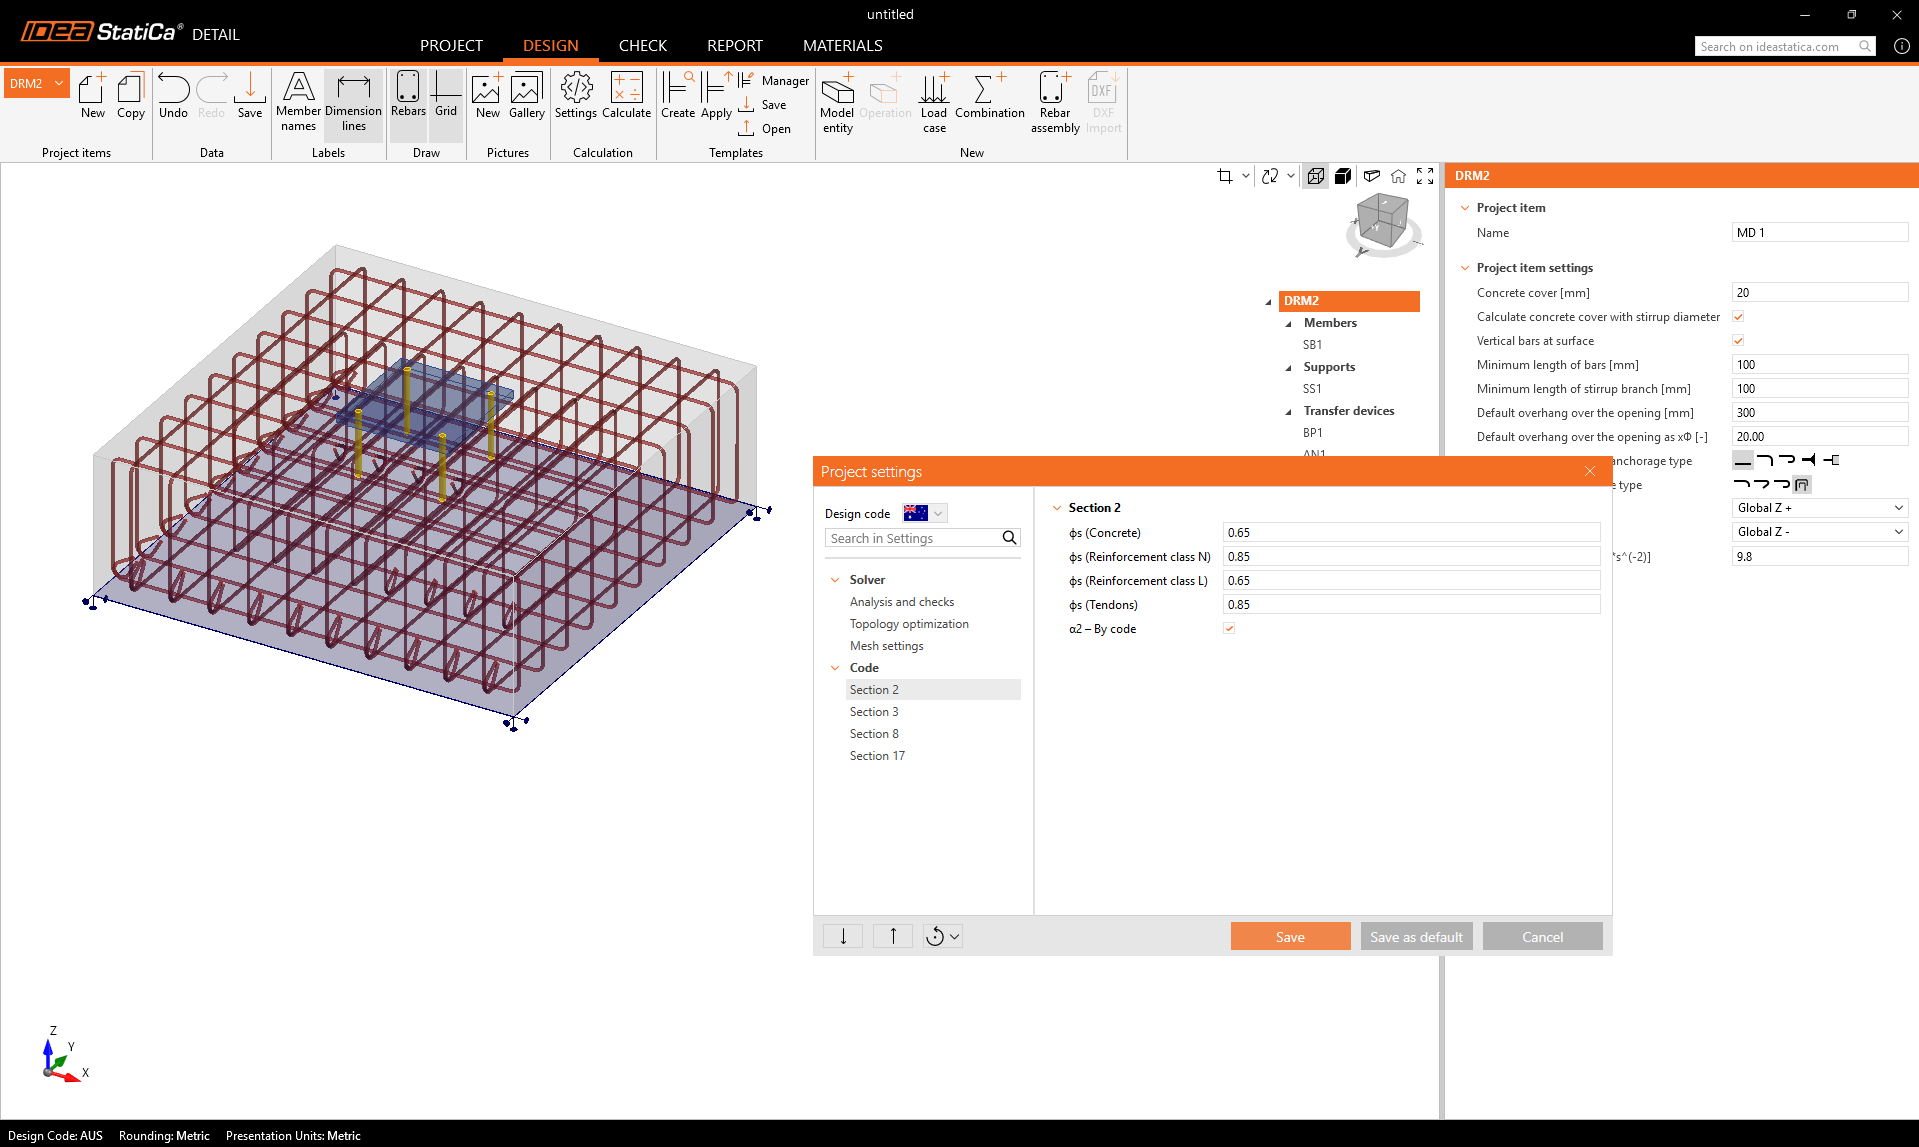This screenshot has width=1919, height=1147.
Task: Click the ϕs (Concrete) value field
Action: click(x=1410, y=533)
